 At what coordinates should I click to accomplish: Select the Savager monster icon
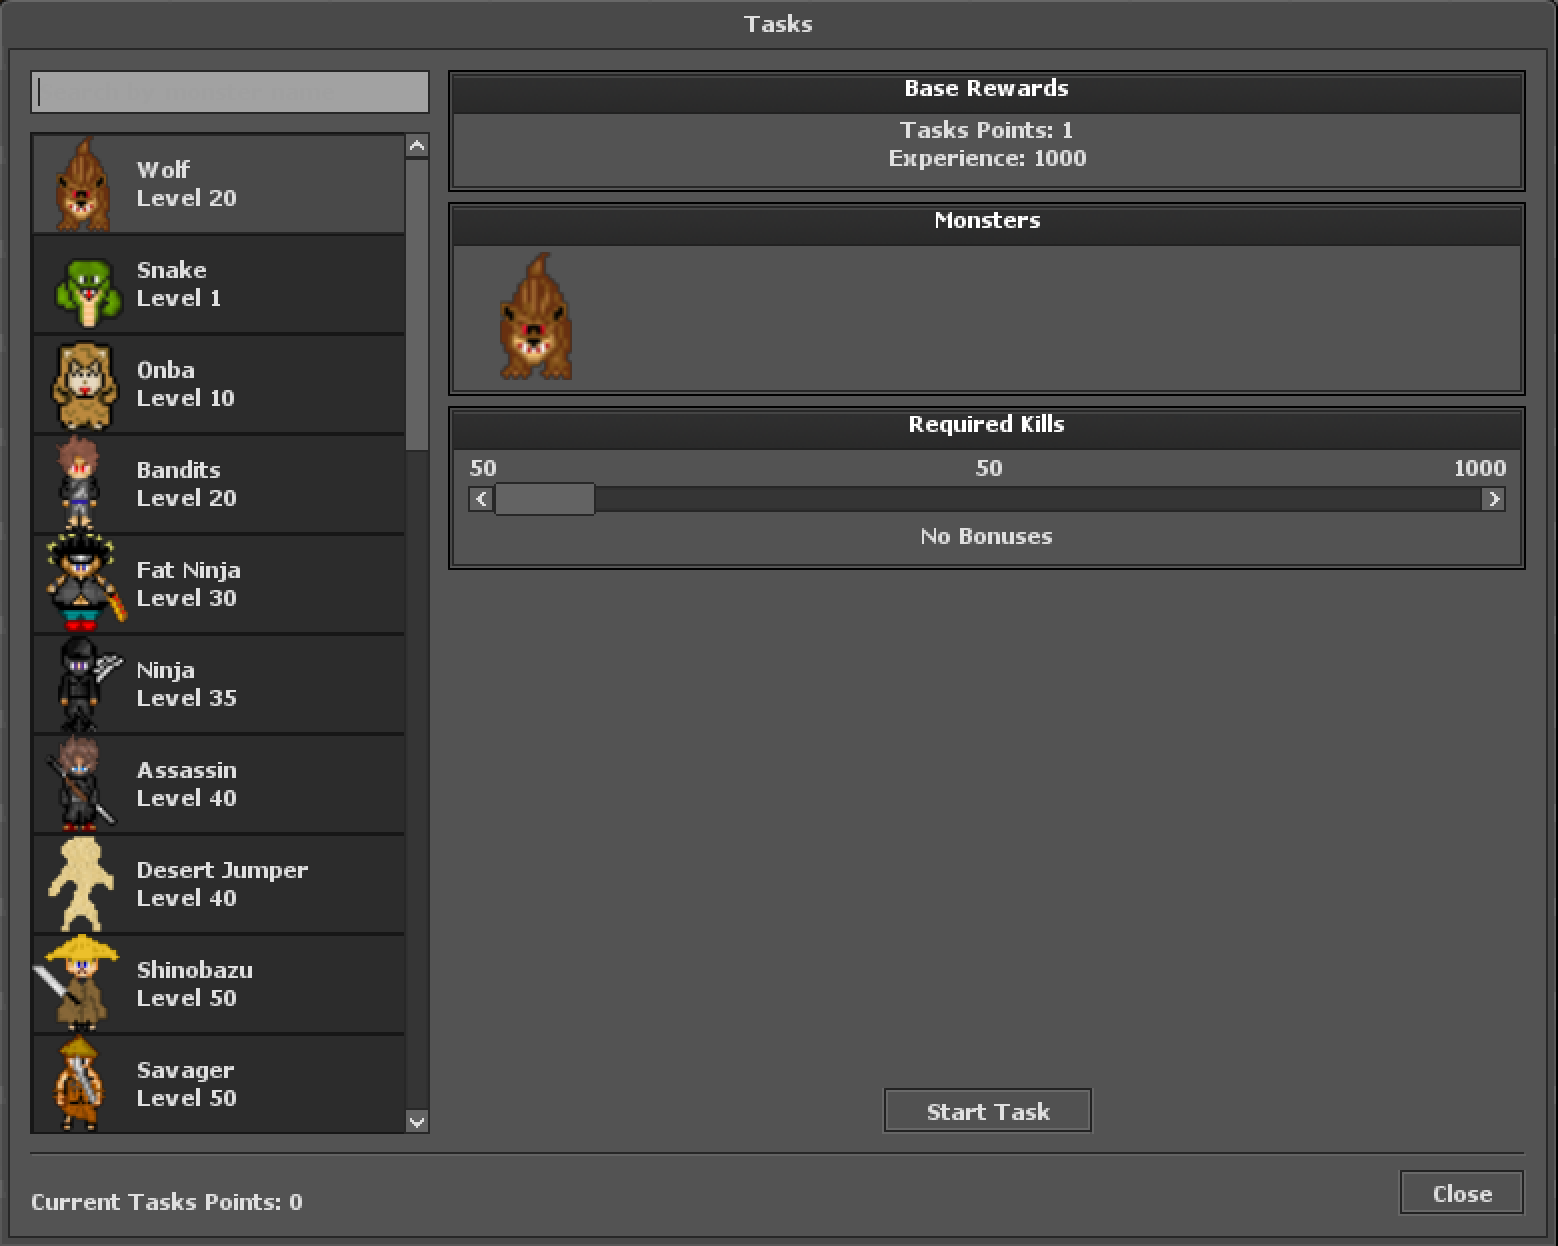(x=80, y=1084)
